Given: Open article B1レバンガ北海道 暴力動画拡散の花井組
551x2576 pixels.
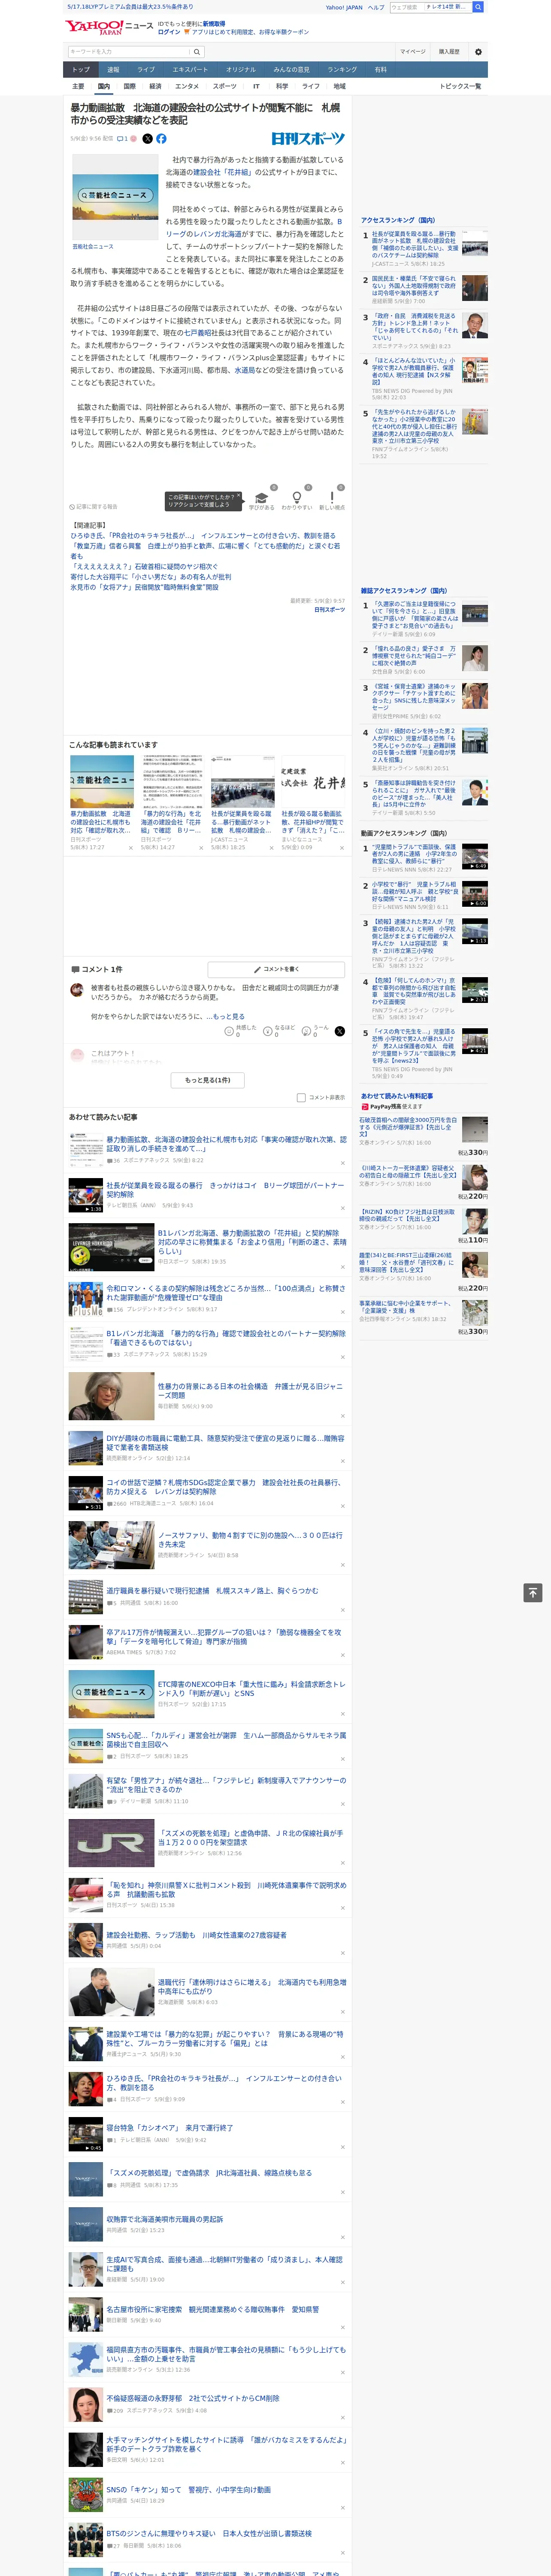Looking at the screenshot, I should [x=252, y=1242].
